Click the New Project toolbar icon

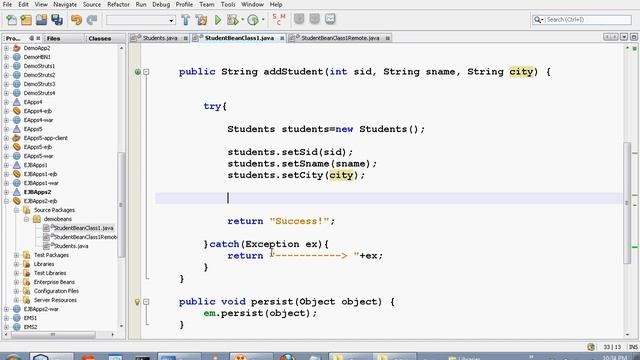click(x=27, y=20)
